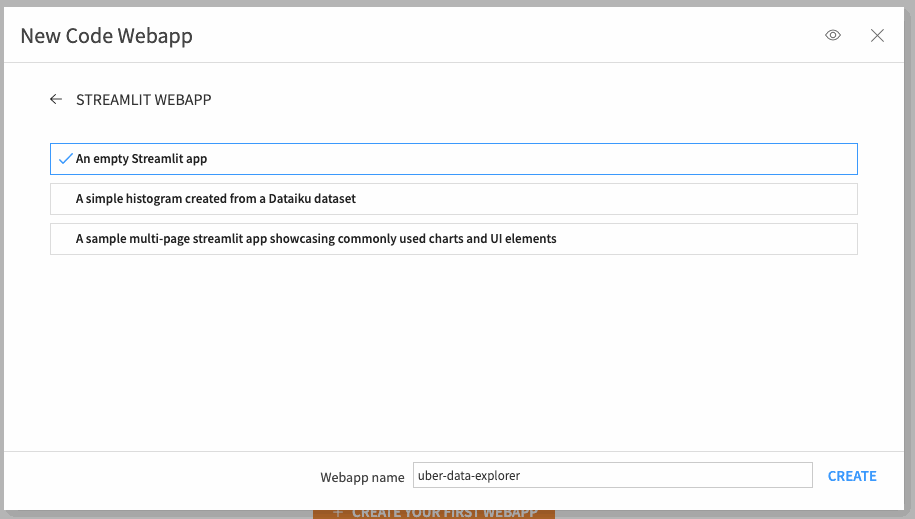915x519 pixels.
Task: Click the 'New Code Webapp' dialog title
Action: pyautogui.click(x=106, y=36)
